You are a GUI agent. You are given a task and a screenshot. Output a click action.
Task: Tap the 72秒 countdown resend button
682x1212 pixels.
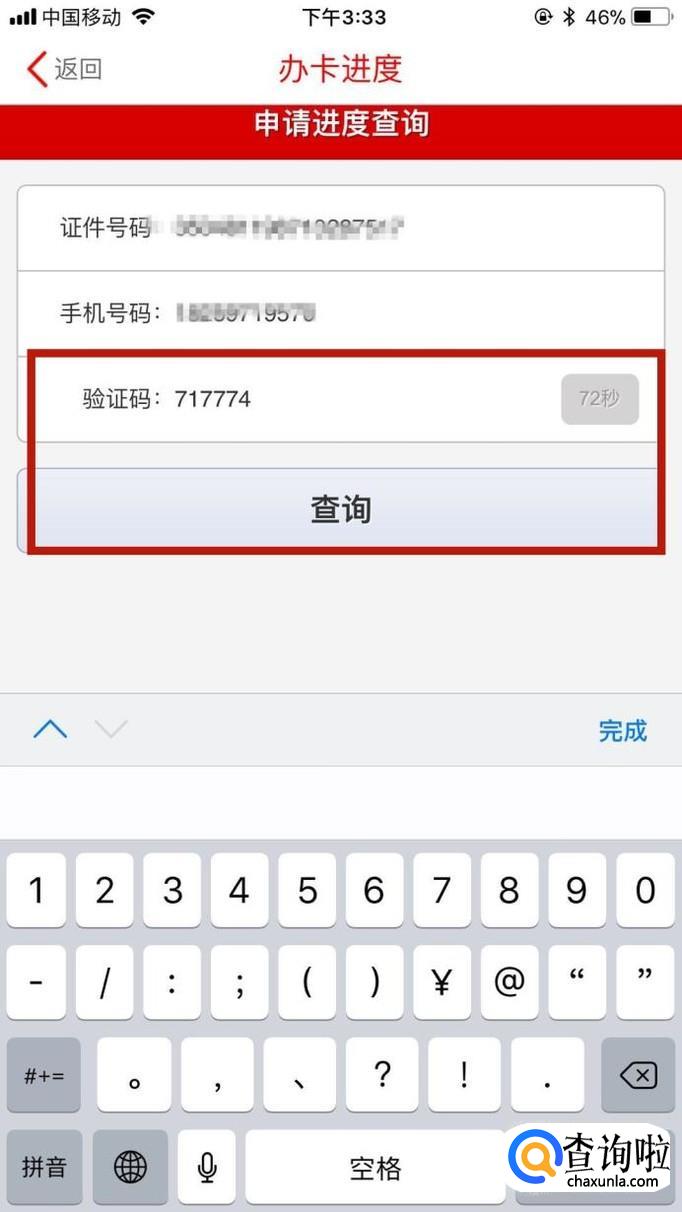point(599,399)
